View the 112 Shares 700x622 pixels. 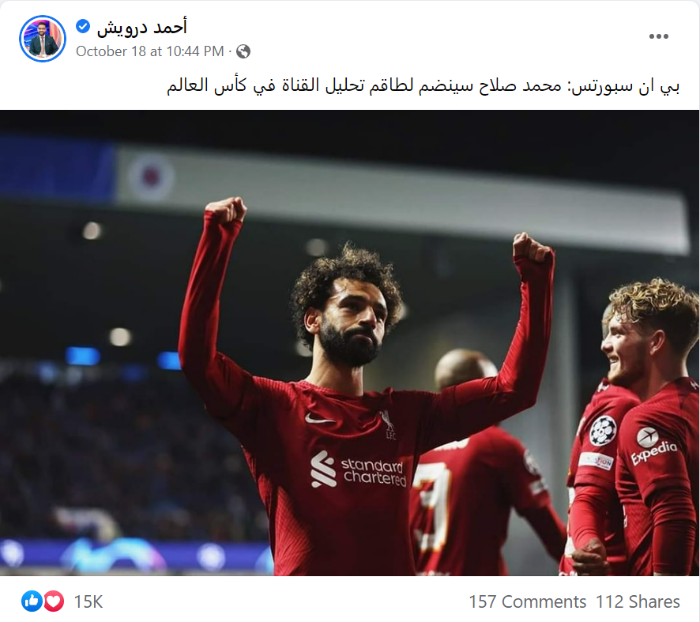[x=638, y=601]
